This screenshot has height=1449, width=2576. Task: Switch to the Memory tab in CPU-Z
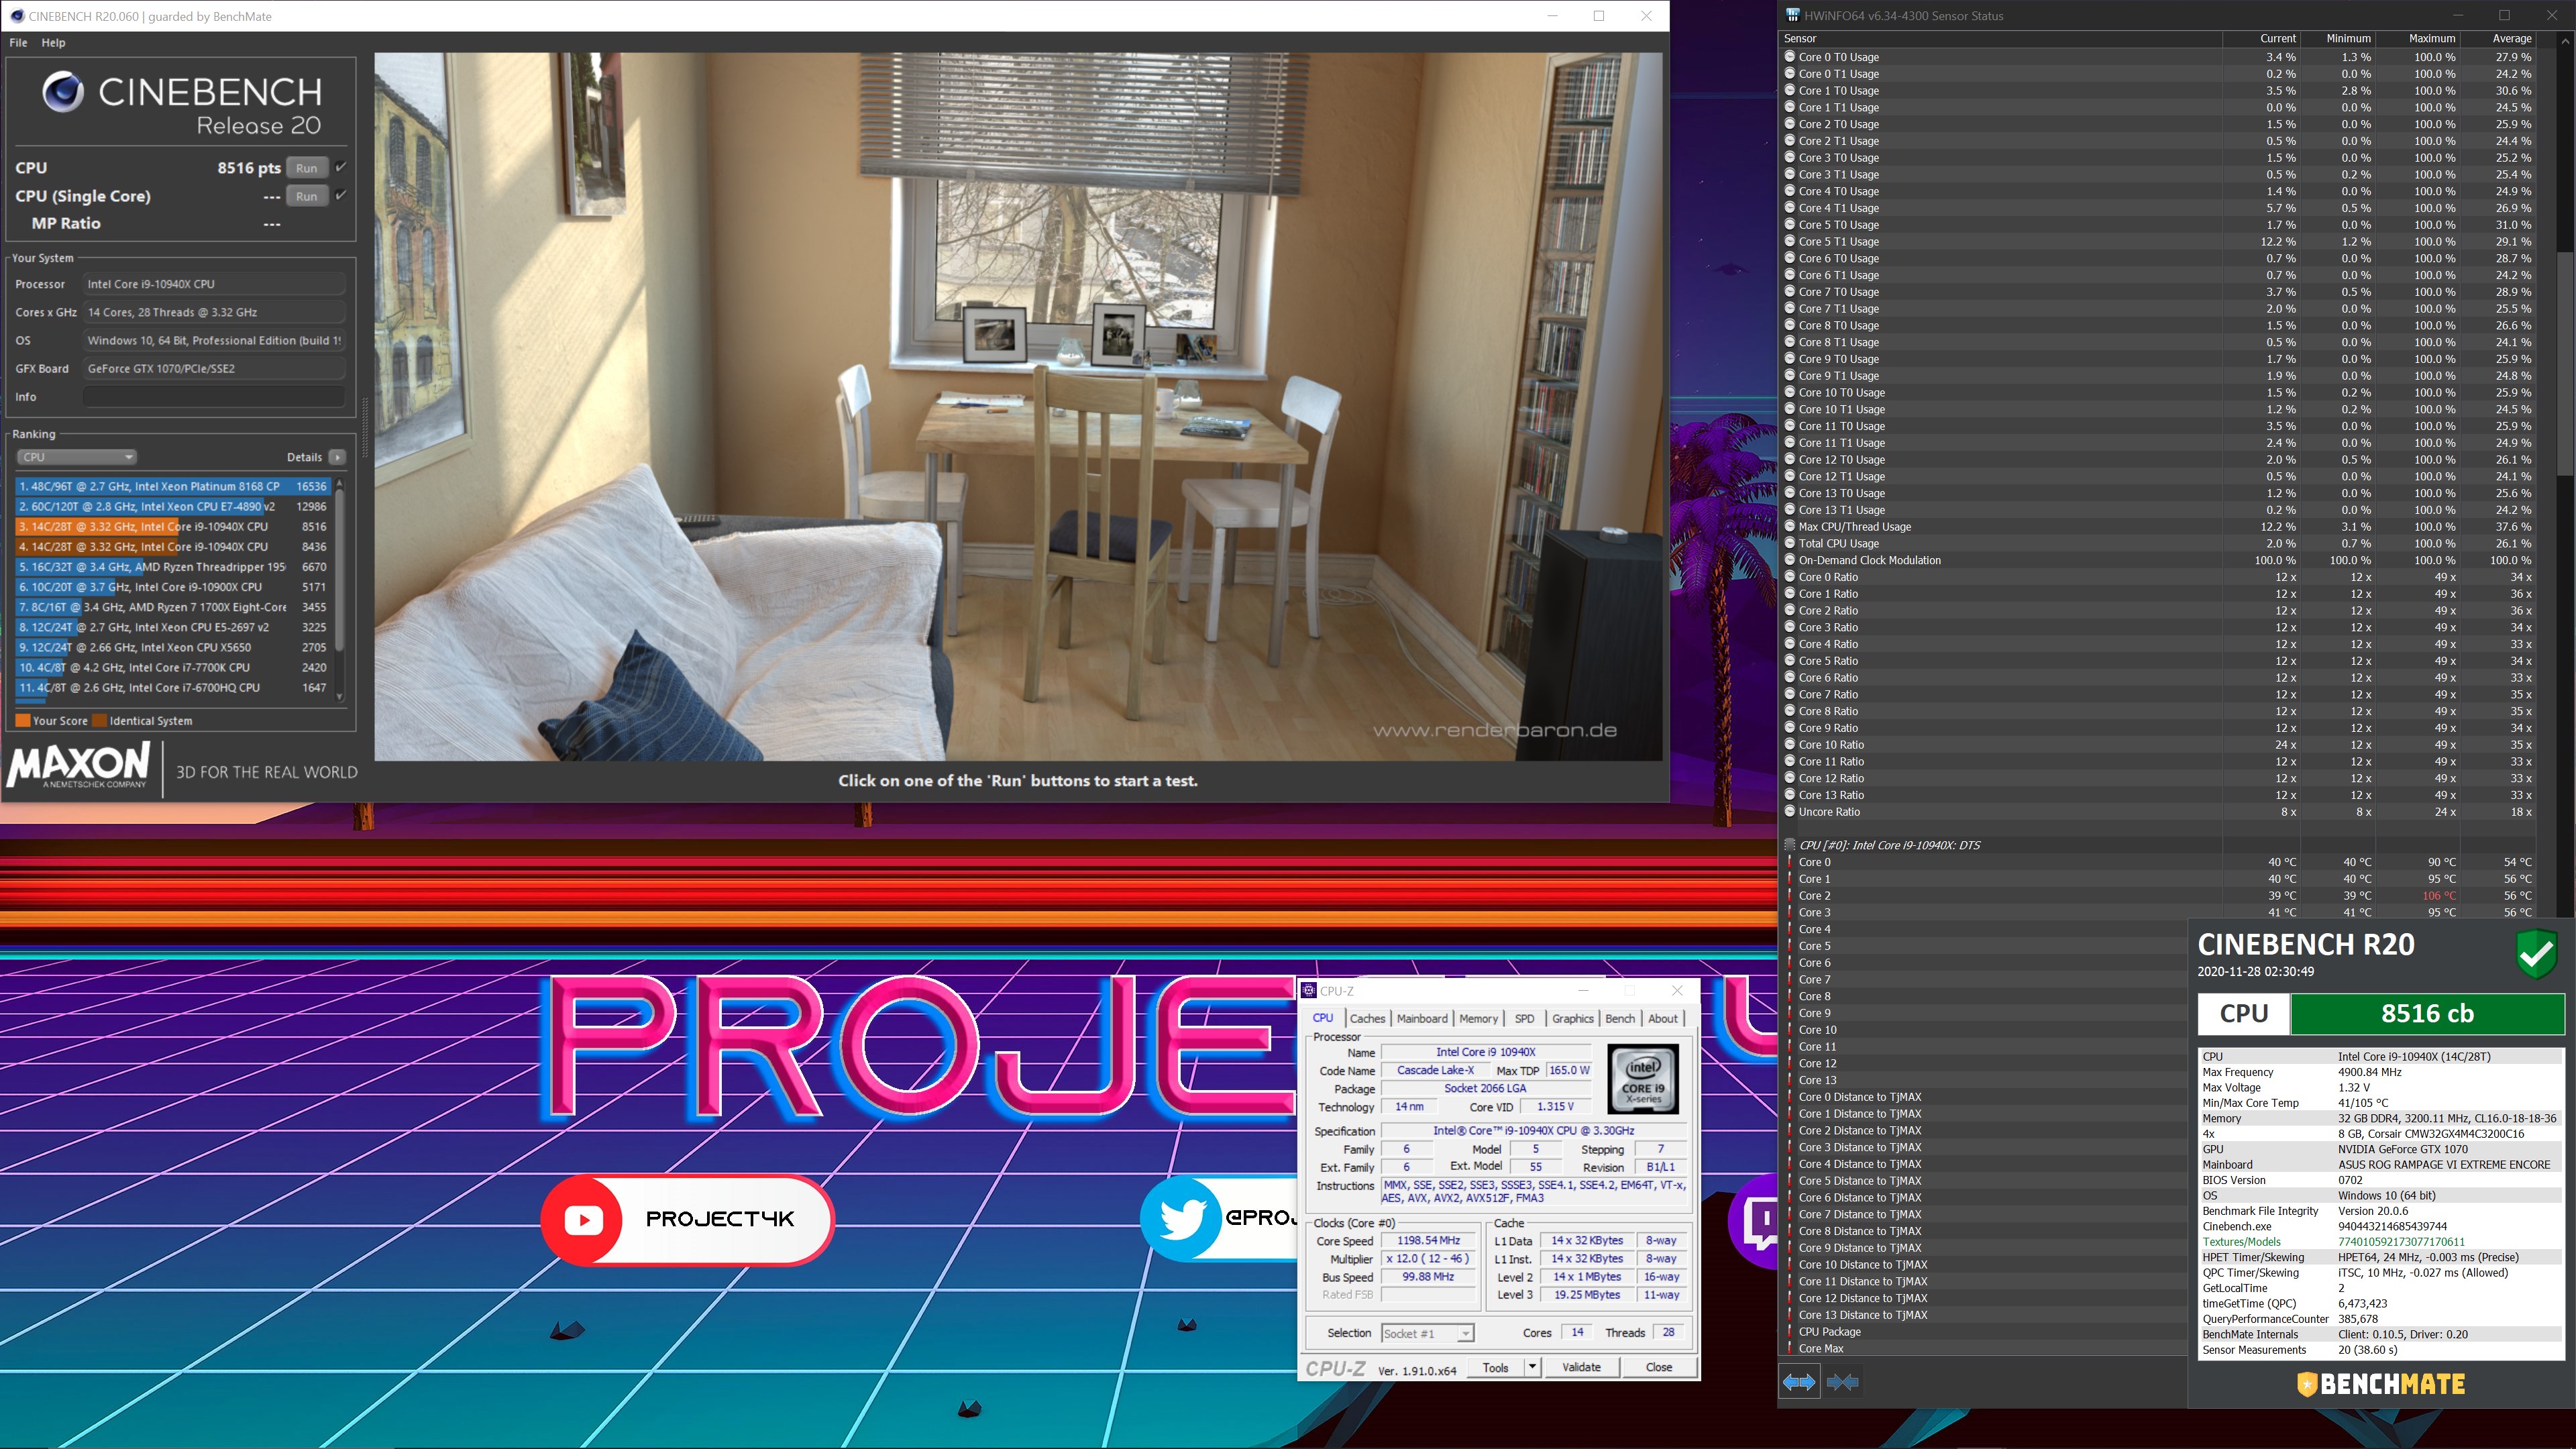[1478, 1018]
